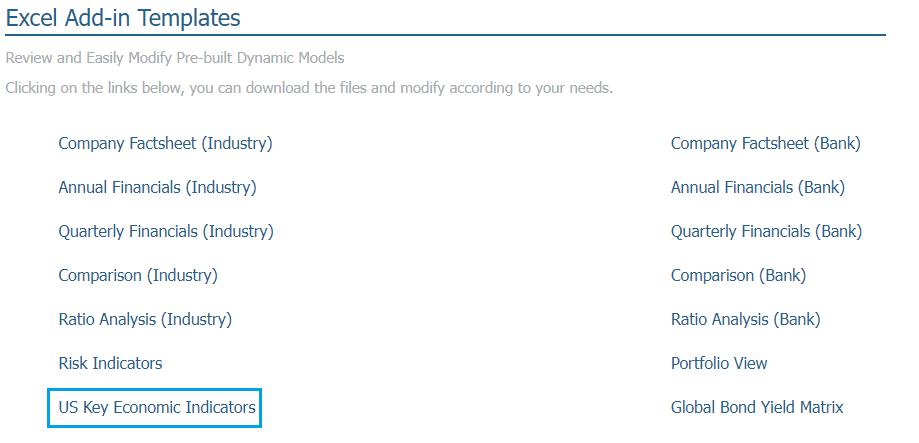Select the Ratio Analysis (Bank) link
This screenshot has height=443, width=919.
[746, 319]
